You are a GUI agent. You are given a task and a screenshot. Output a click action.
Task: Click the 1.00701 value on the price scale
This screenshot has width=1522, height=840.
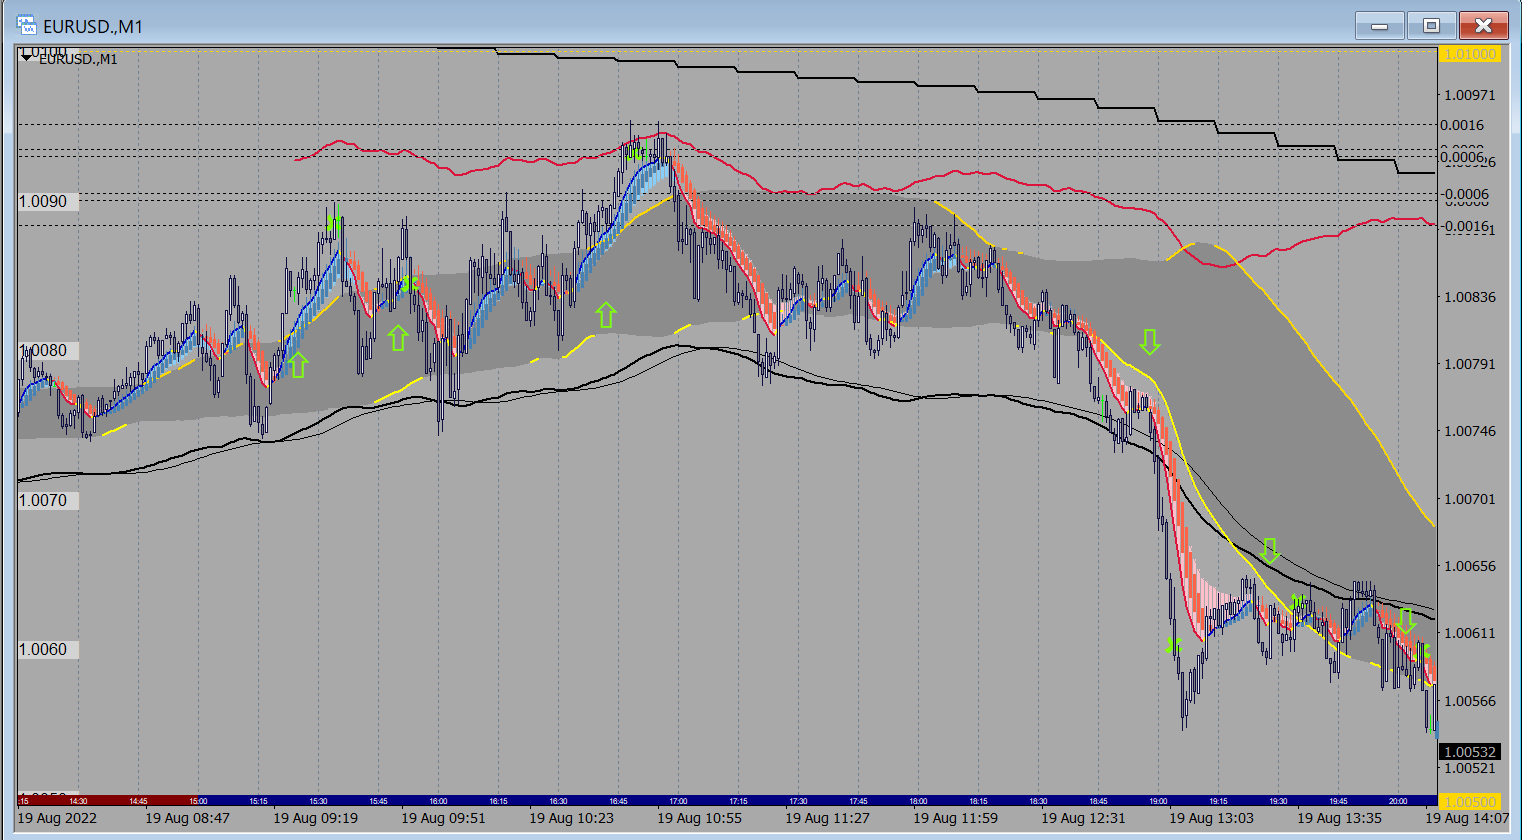[x=1469, y=499]
